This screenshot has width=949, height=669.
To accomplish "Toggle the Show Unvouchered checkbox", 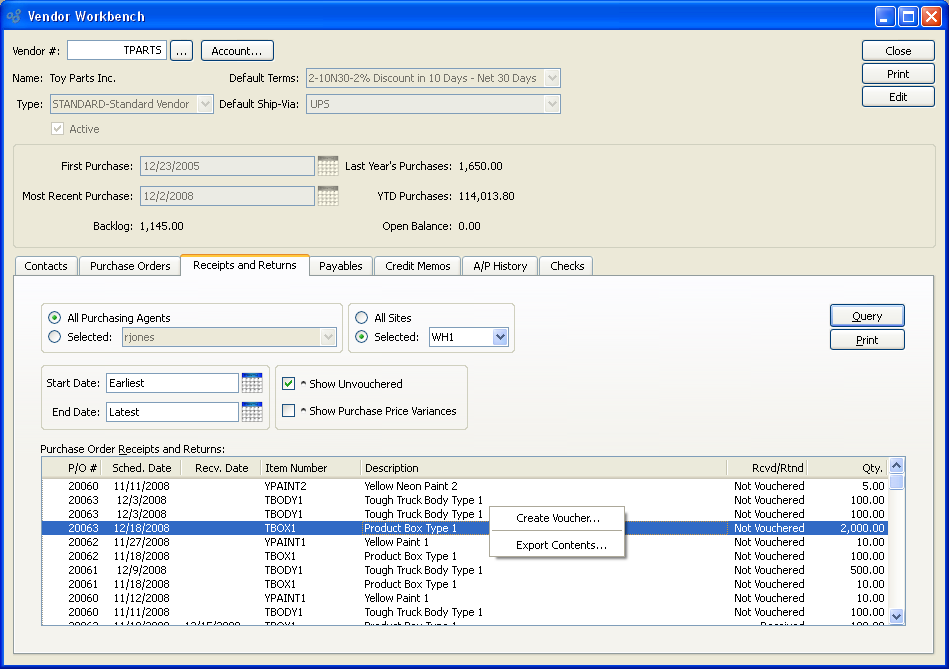I will 289,384.
